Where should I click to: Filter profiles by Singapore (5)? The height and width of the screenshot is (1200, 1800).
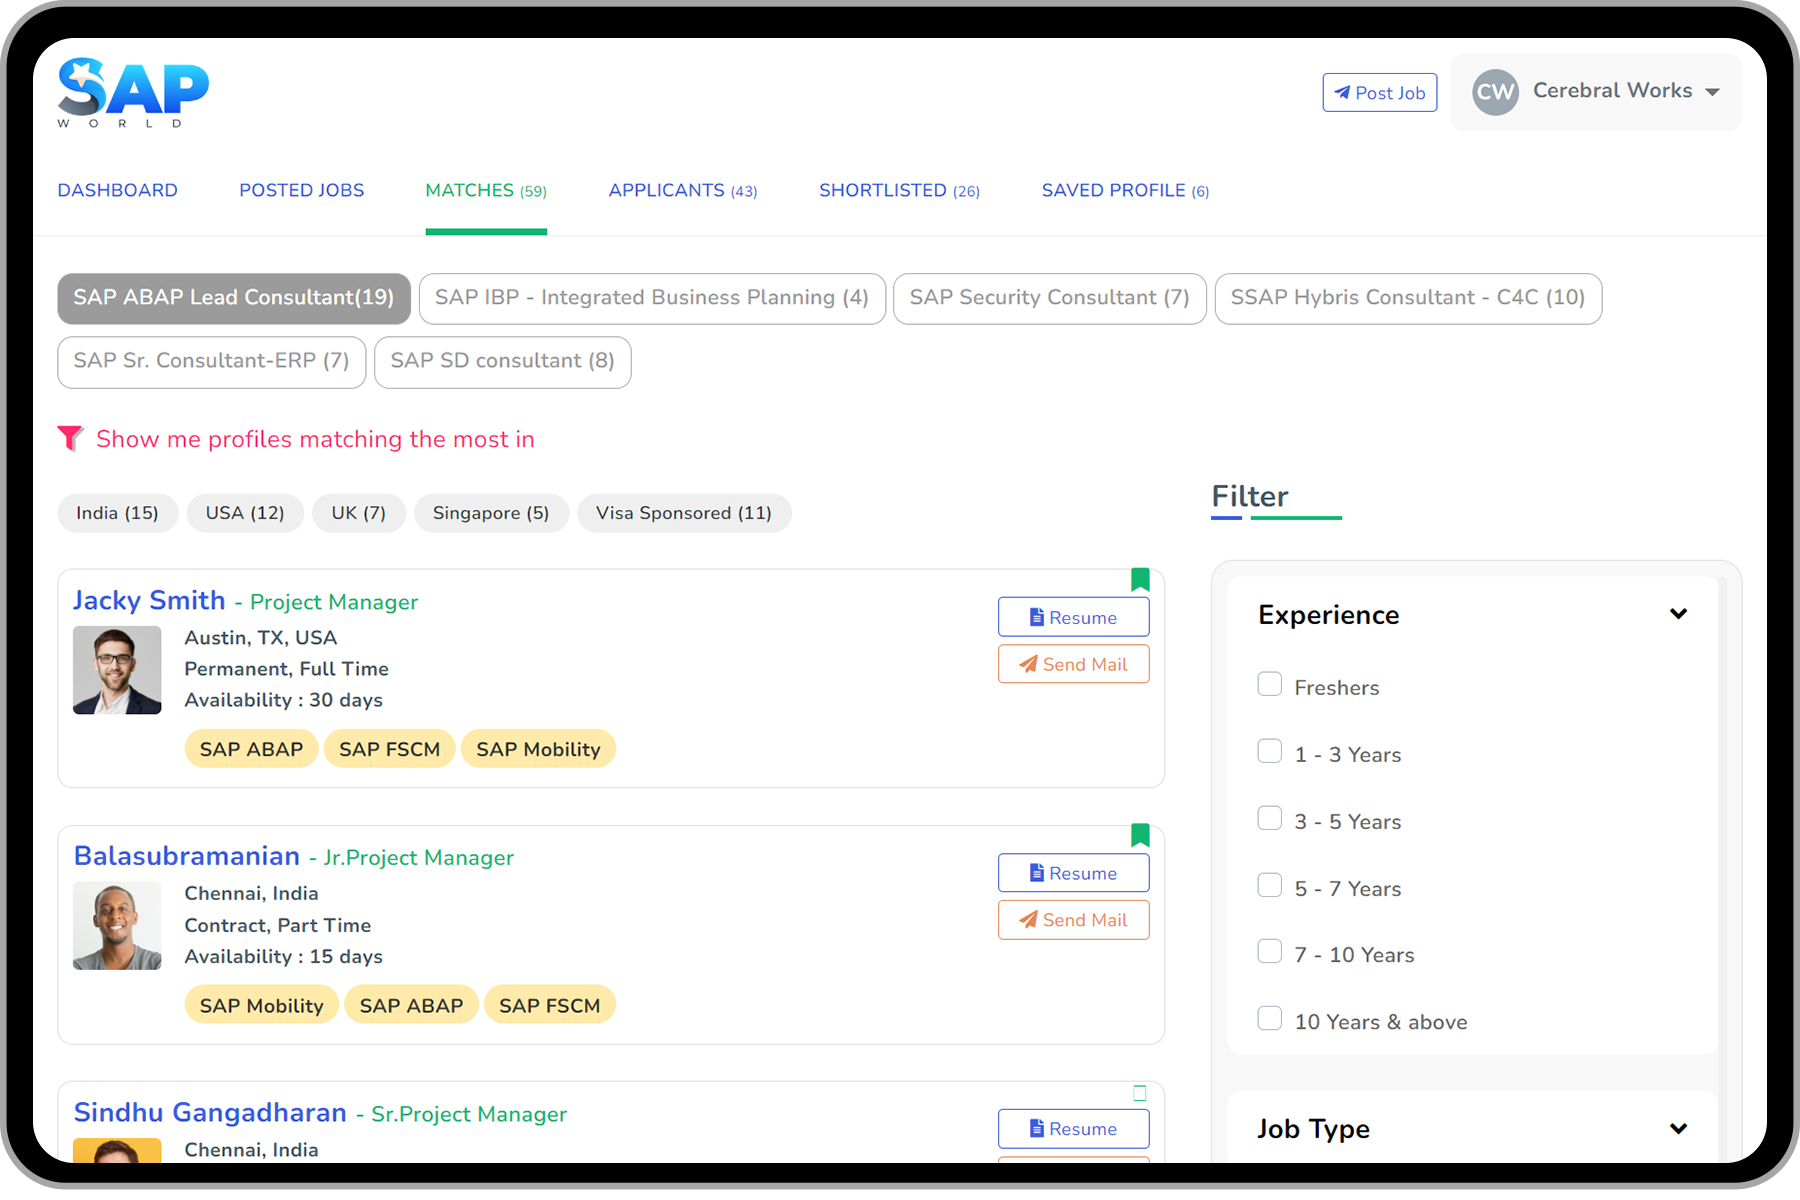pyautogui.click(x=491, y=513)
